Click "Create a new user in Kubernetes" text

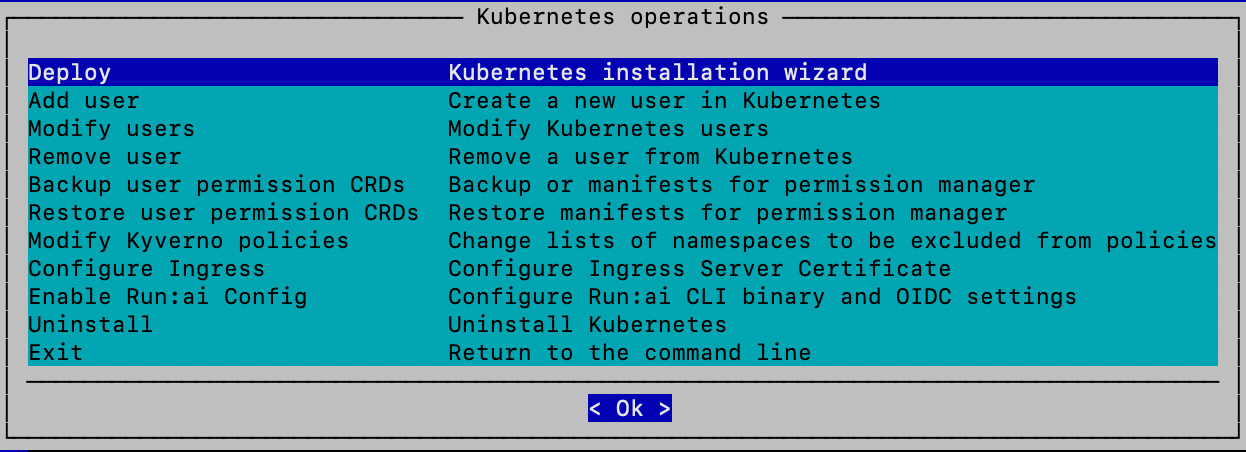click(664, 101)
